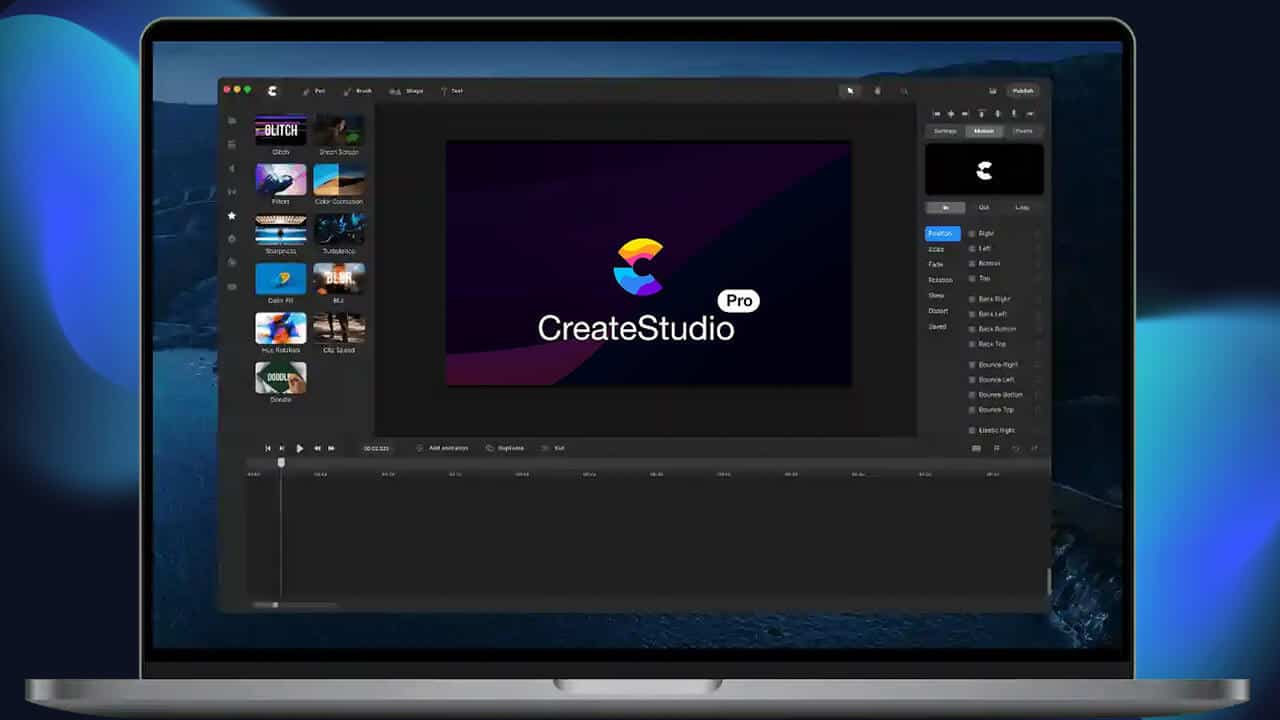This screenshot has height=720, width=1280.
Task: Click the CreateStudio logo in the toolbar
Action: pyautogui.click(x=272, y=90)
